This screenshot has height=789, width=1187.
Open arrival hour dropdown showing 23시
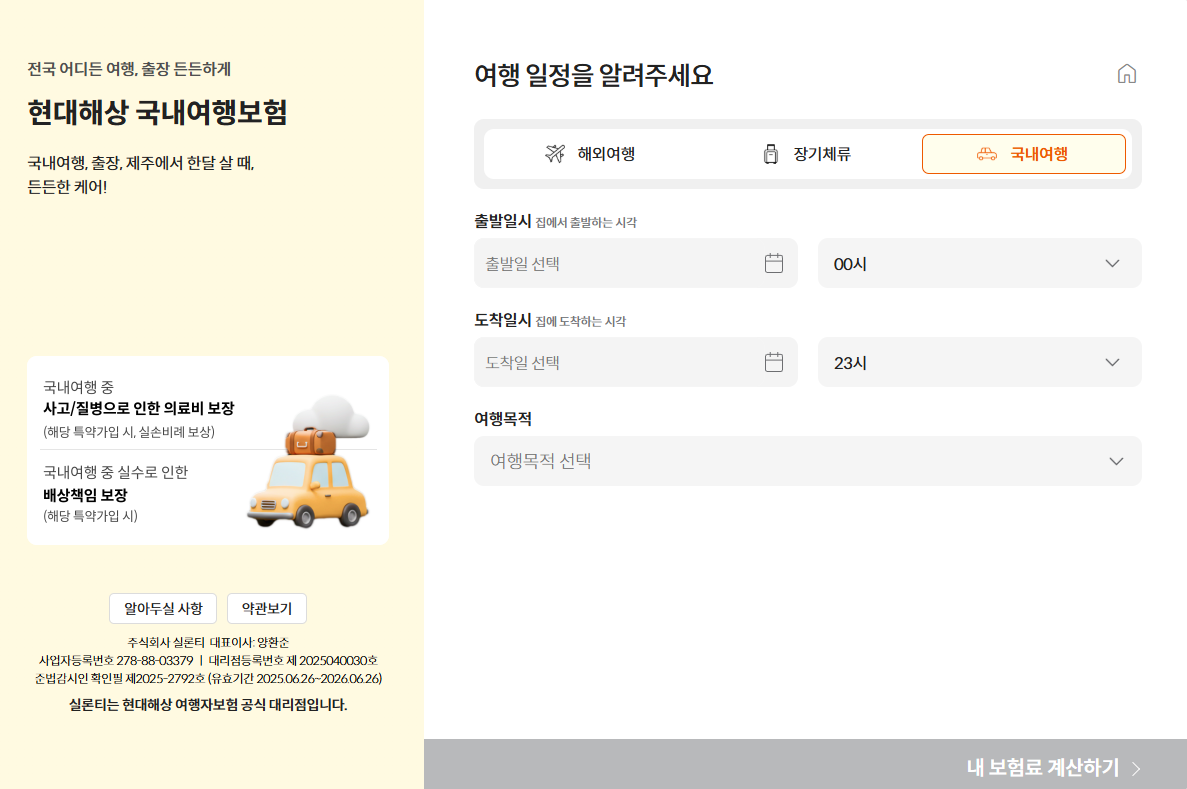[x=980, y=362]
